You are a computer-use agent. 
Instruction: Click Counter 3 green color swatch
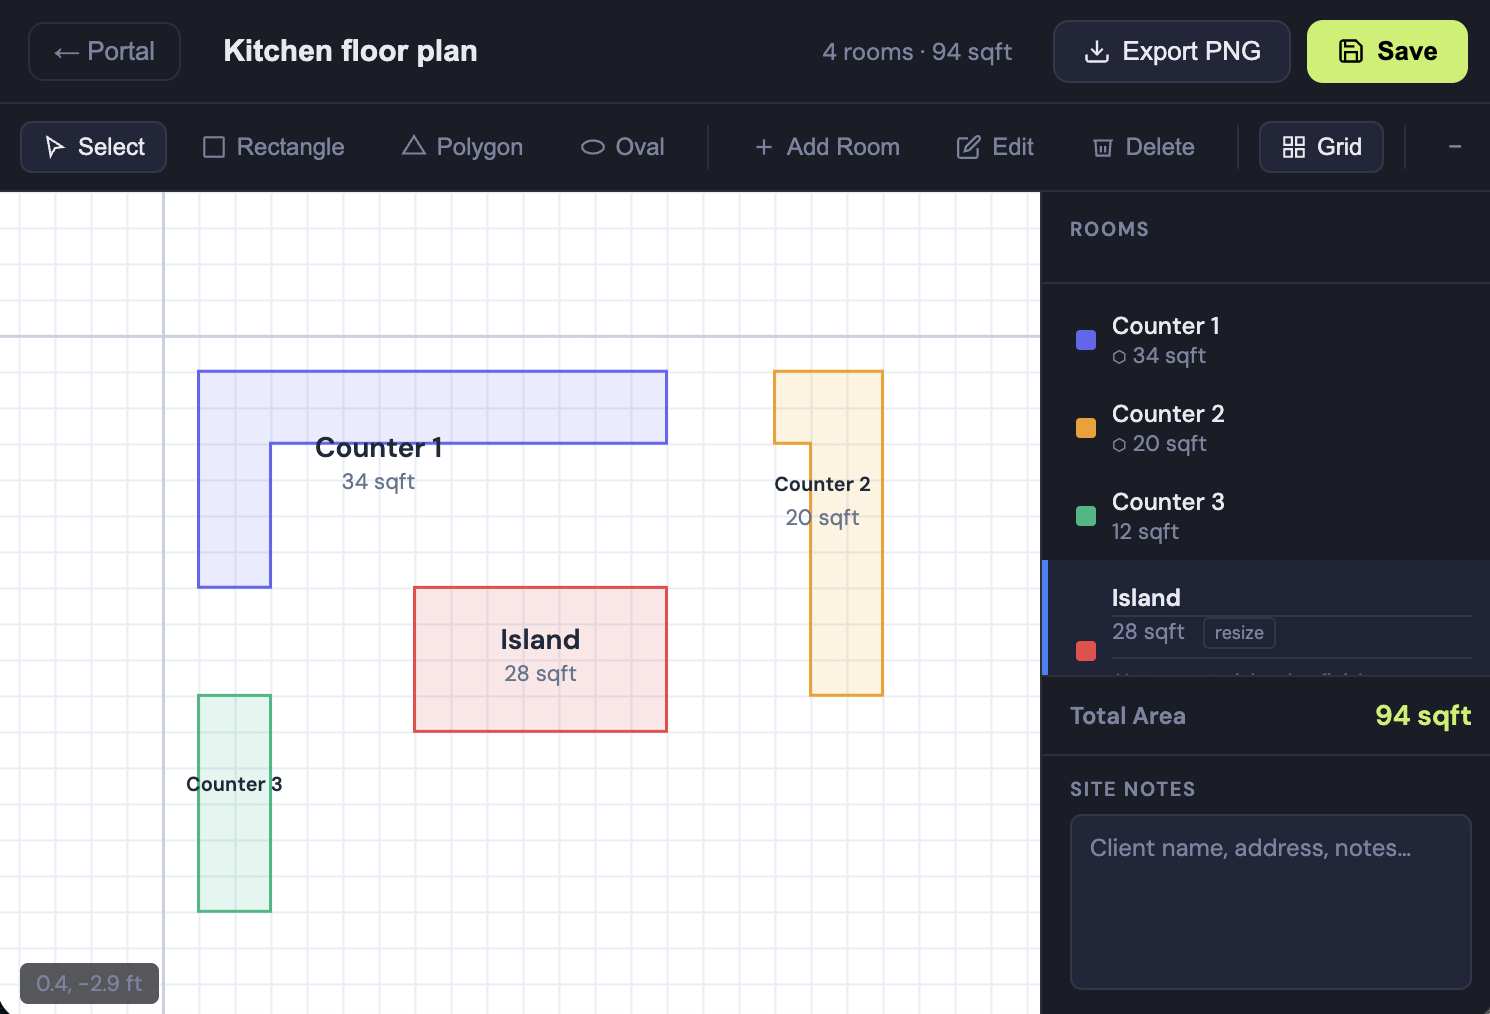pyautogui.click(x=1086, y=516)
